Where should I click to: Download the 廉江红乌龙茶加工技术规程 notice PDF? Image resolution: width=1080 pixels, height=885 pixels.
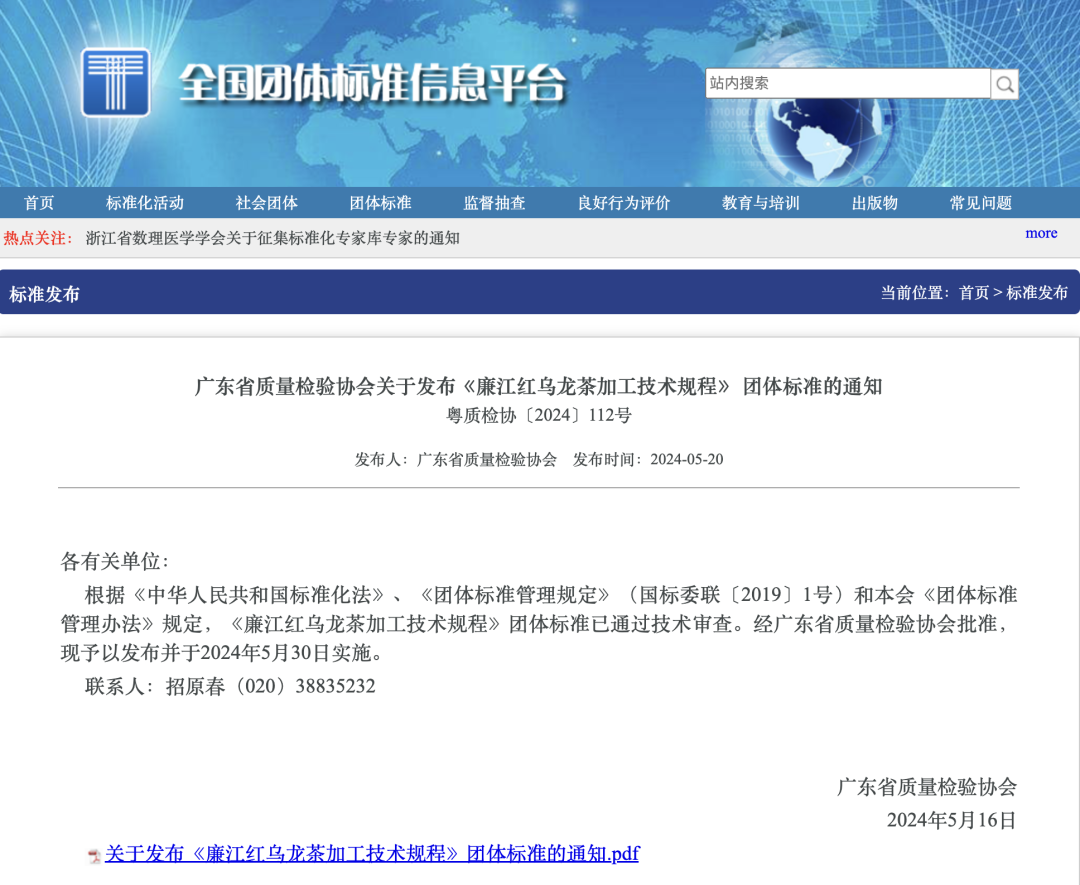[372, 853]
